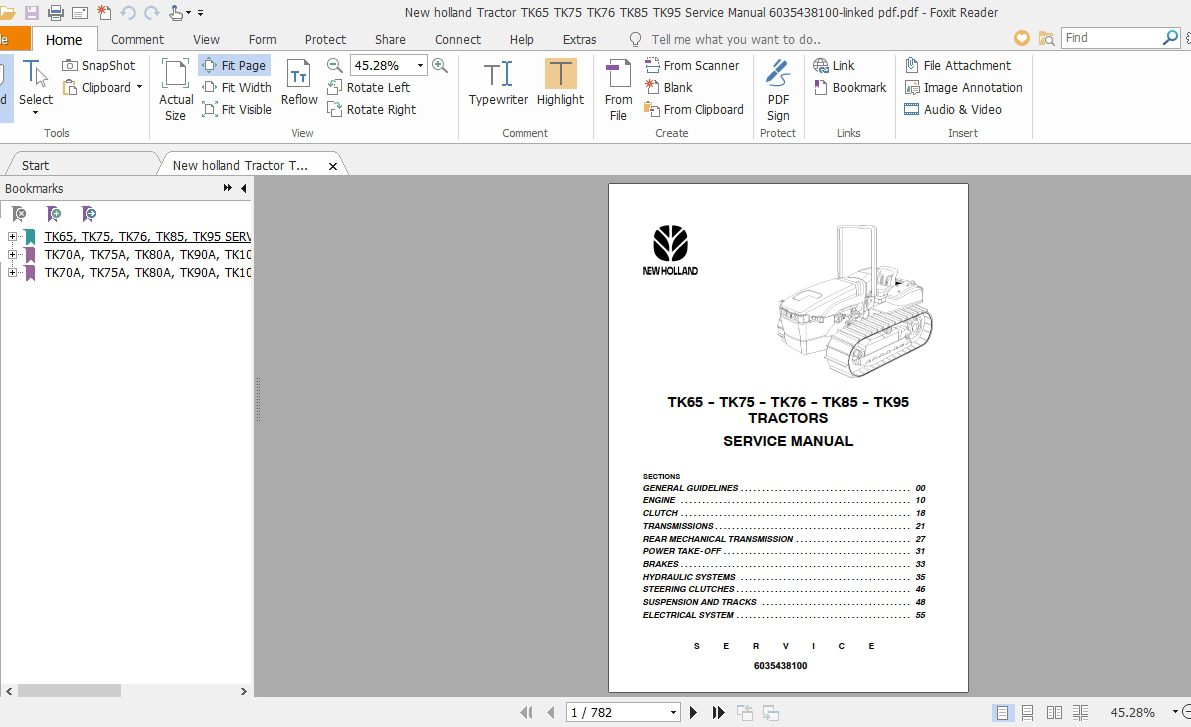Click the zoom in magnifier icon
1191x727 pixels.
pos(440,65)
